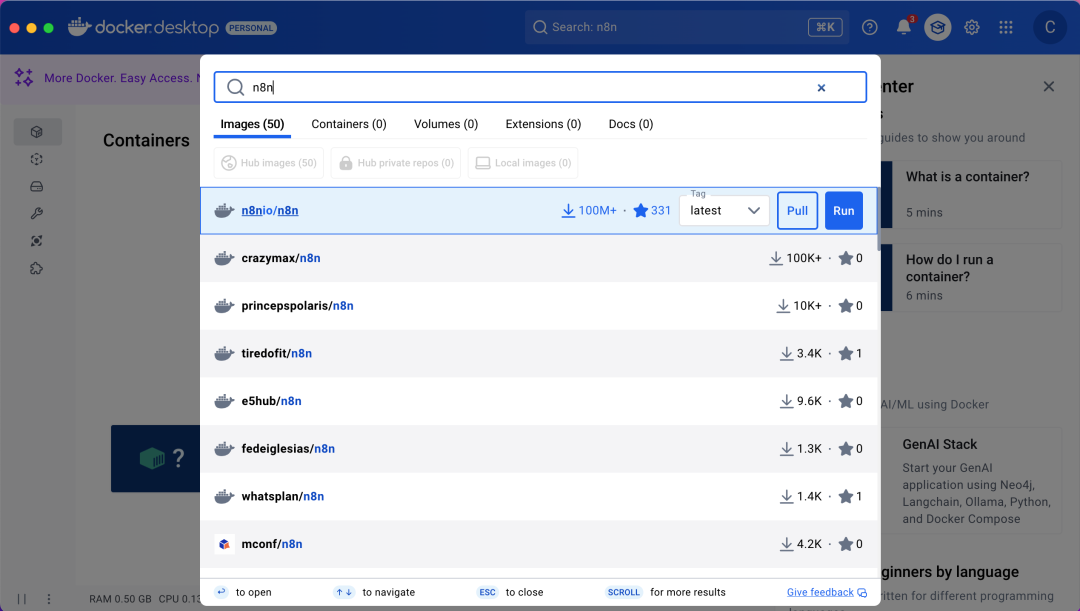The height and width of the screenshot is (611, 1080).
Task: Open the Learning Center graduation cap icon
Action: tap(937, 27)
